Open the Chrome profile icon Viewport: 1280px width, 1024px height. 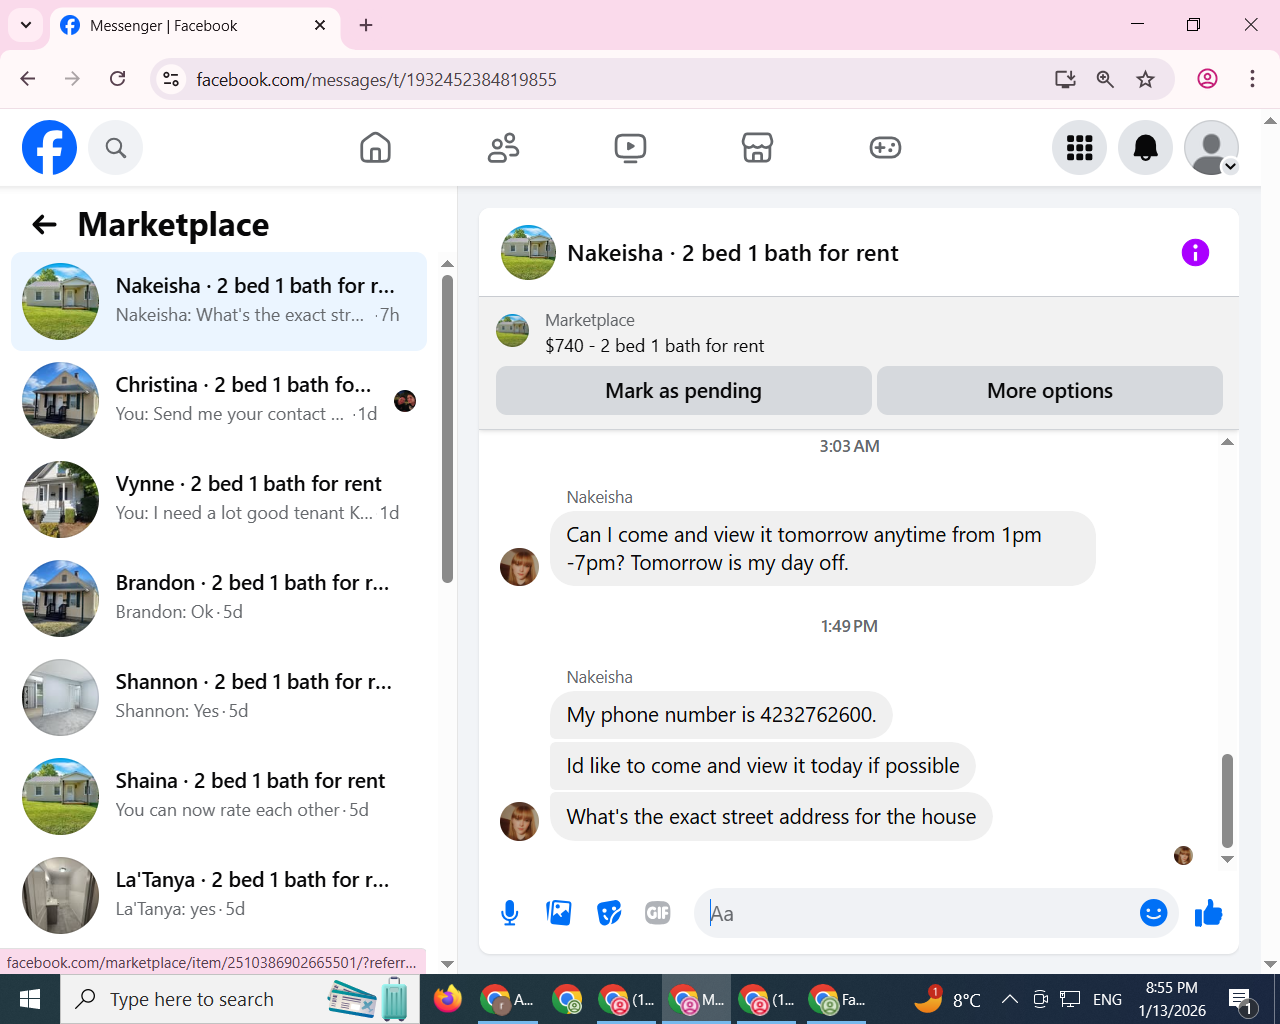[1207, 79]
